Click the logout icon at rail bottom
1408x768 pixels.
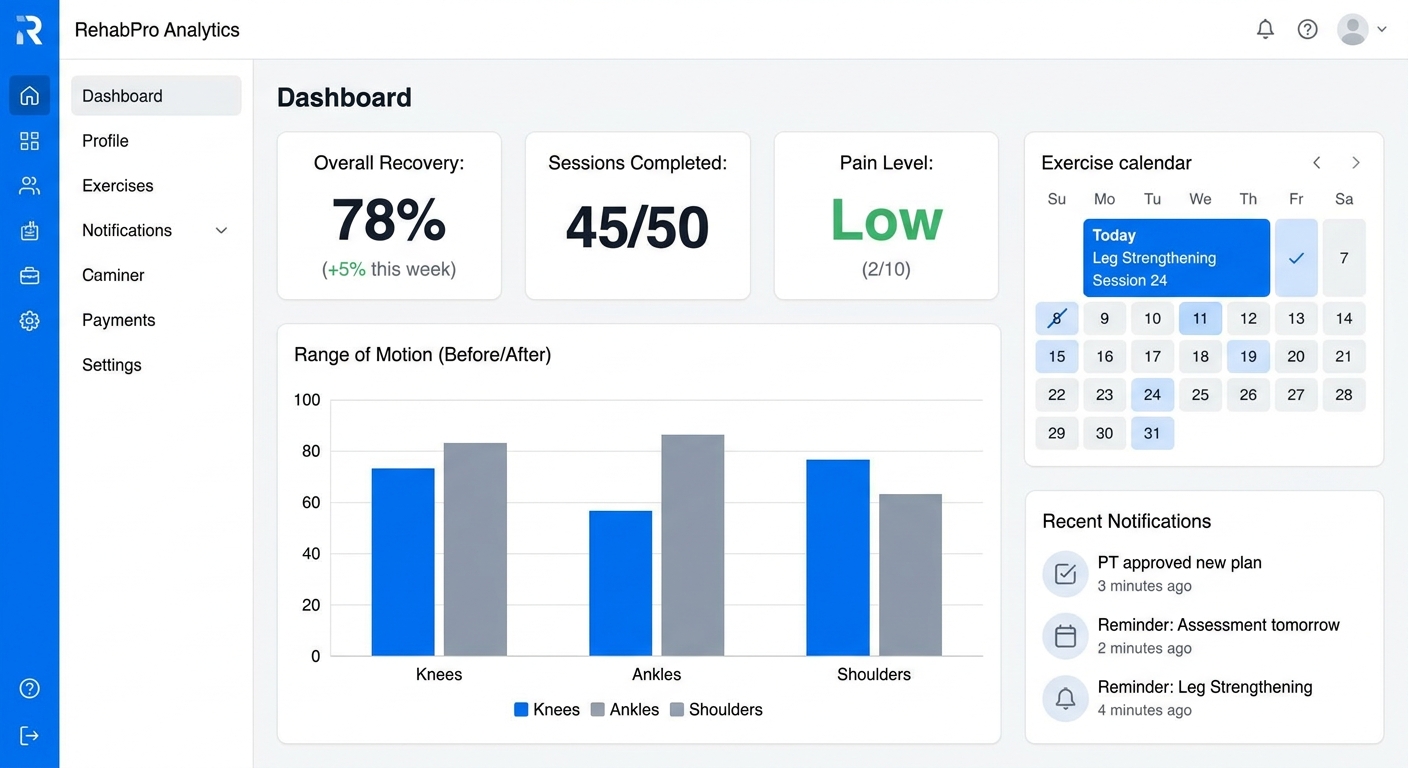coord(29,736)
